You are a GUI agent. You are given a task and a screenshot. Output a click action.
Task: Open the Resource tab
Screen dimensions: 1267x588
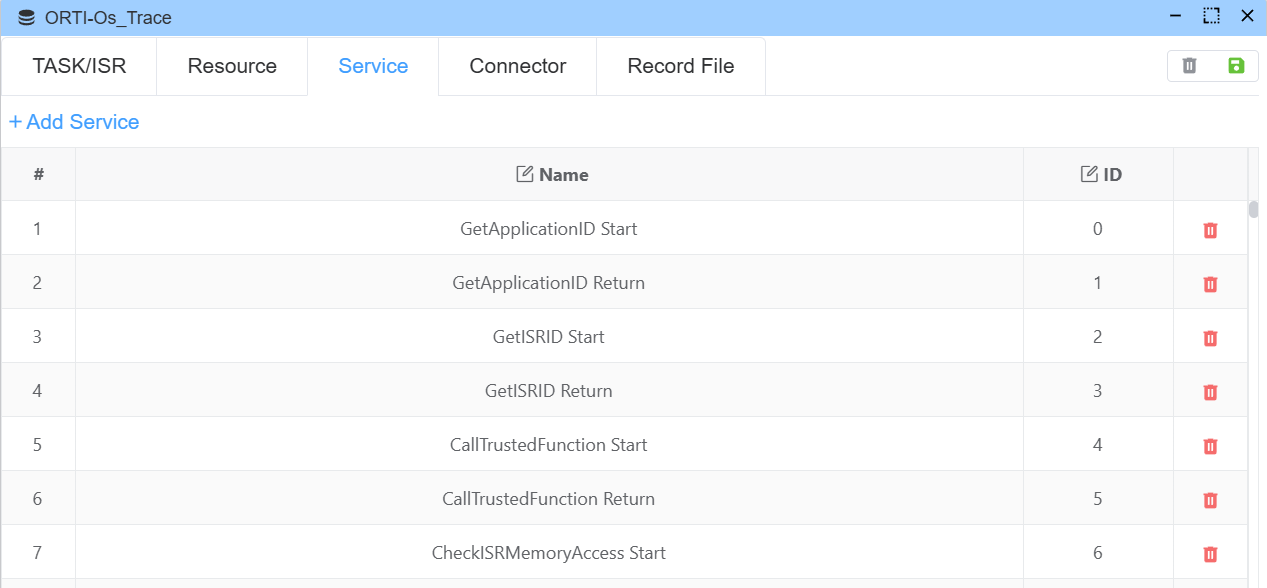(232, 66)
